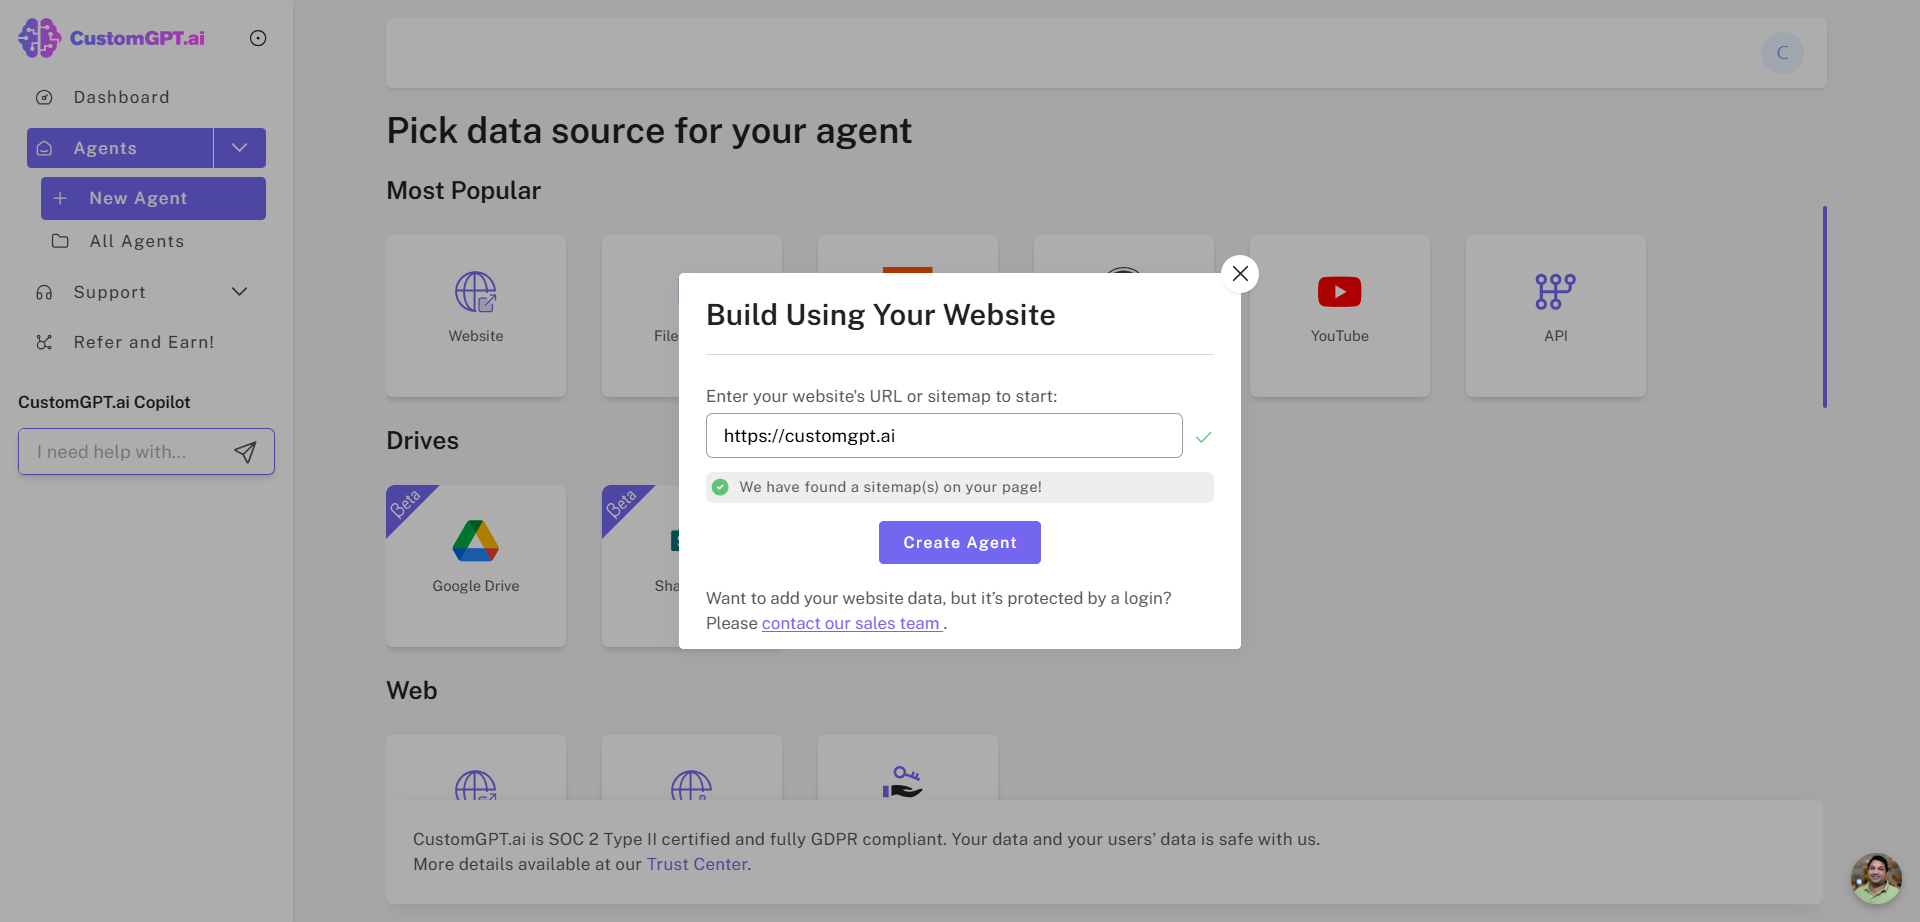This screenshot has height=922, width=1920.
Task: Select New Agent in sidebar
Action: (x=153, y=198)
